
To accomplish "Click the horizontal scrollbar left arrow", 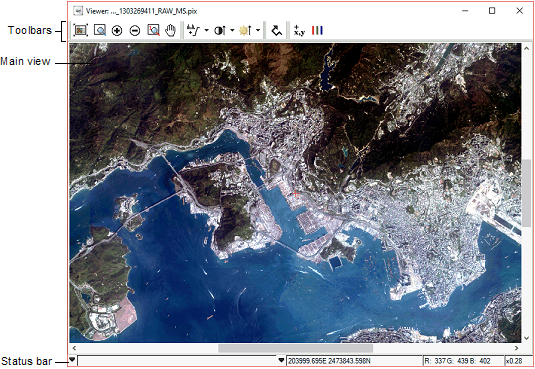I will tap(74, 348).
